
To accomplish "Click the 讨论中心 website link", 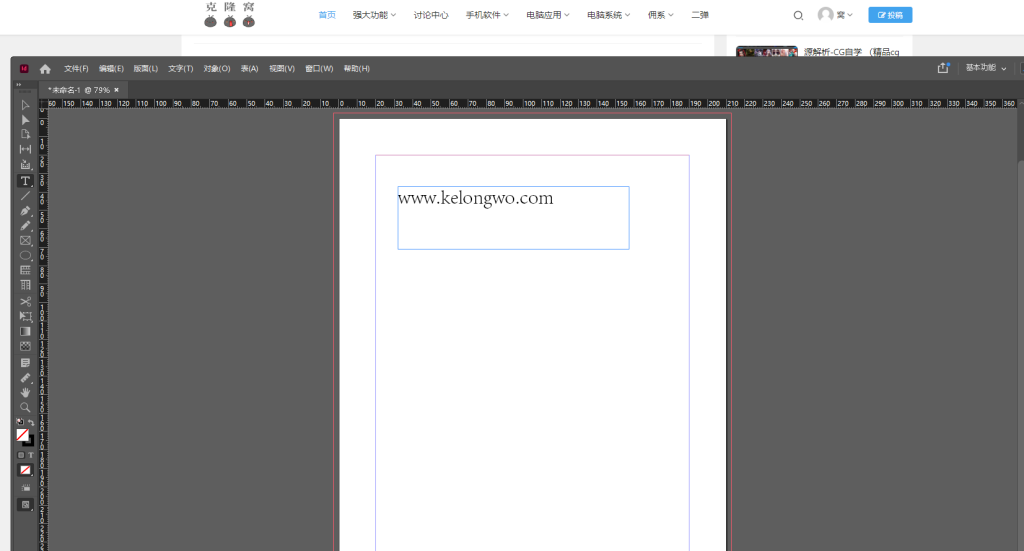I will coord(431,15).
